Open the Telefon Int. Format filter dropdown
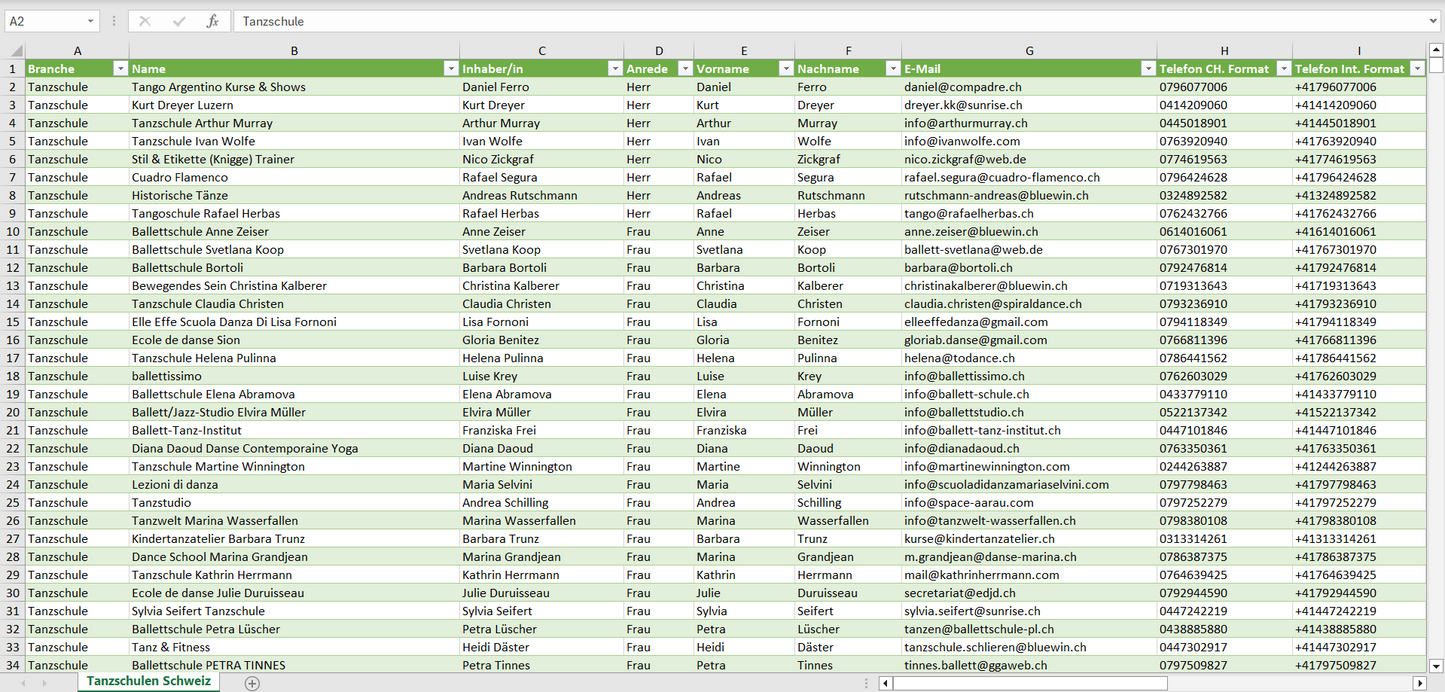This screenshot has height=692, width=1445. 1417,69
